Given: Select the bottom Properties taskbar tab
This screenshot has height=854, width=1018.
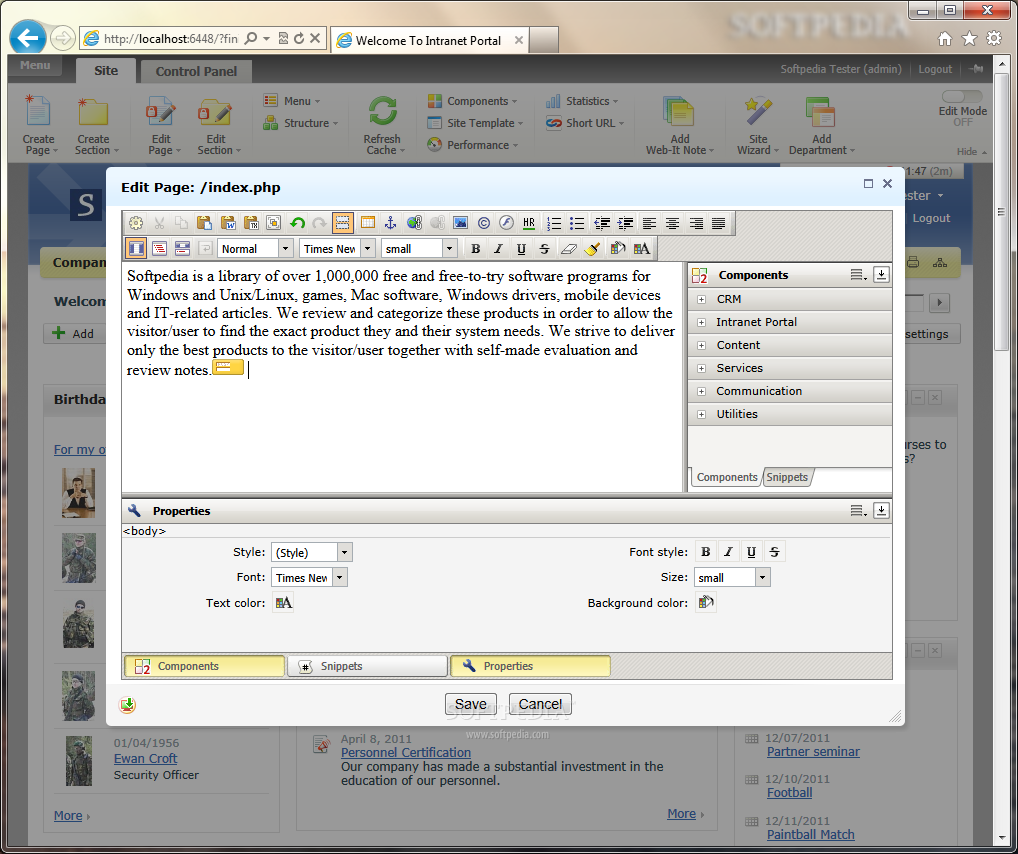Looking at the screenshot, I should click(530, 666).
